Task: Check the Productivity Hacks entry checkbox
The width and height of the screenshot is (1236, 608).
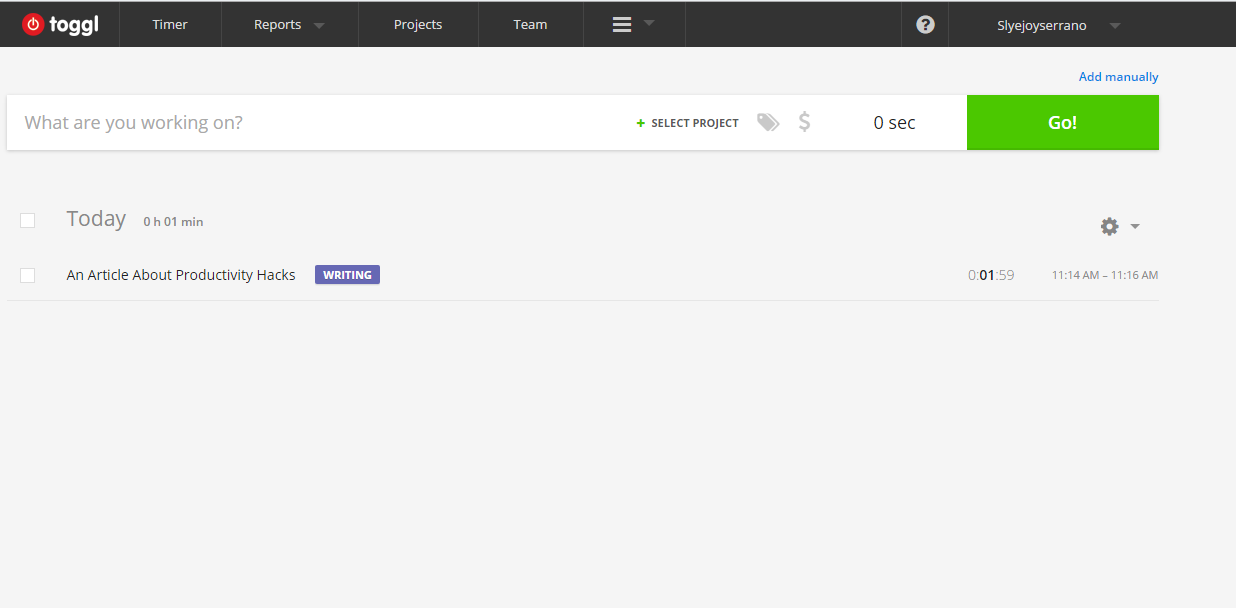Action: tap(27, 275)
